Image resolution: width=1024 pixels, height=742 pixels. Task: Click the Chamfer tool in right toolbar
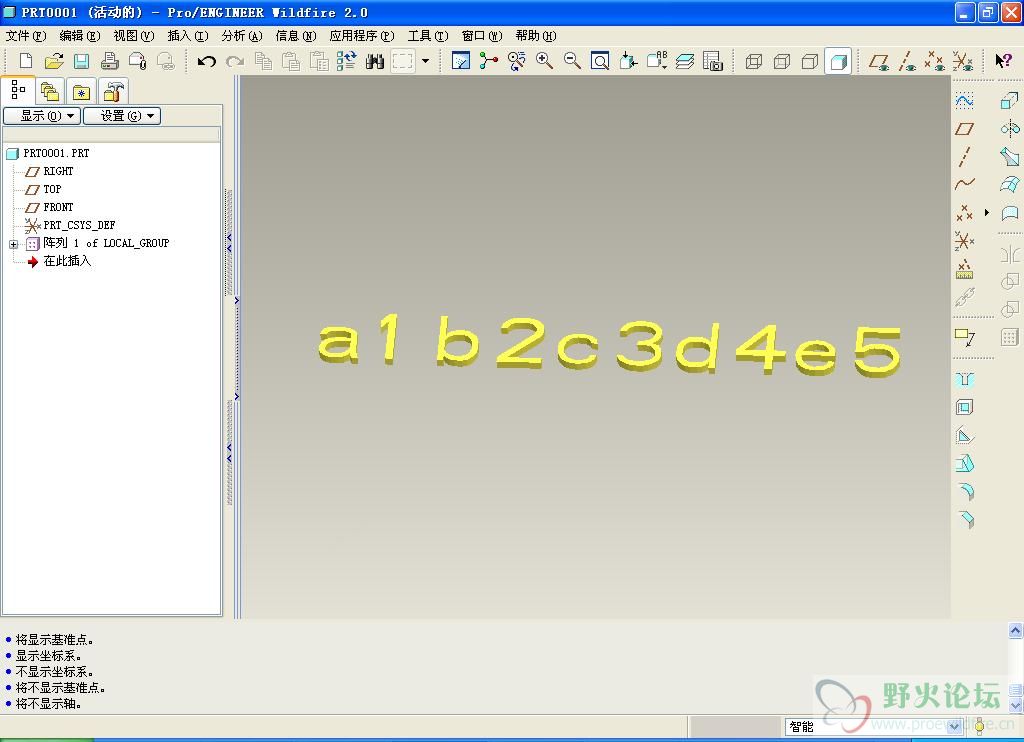[965, 519]
